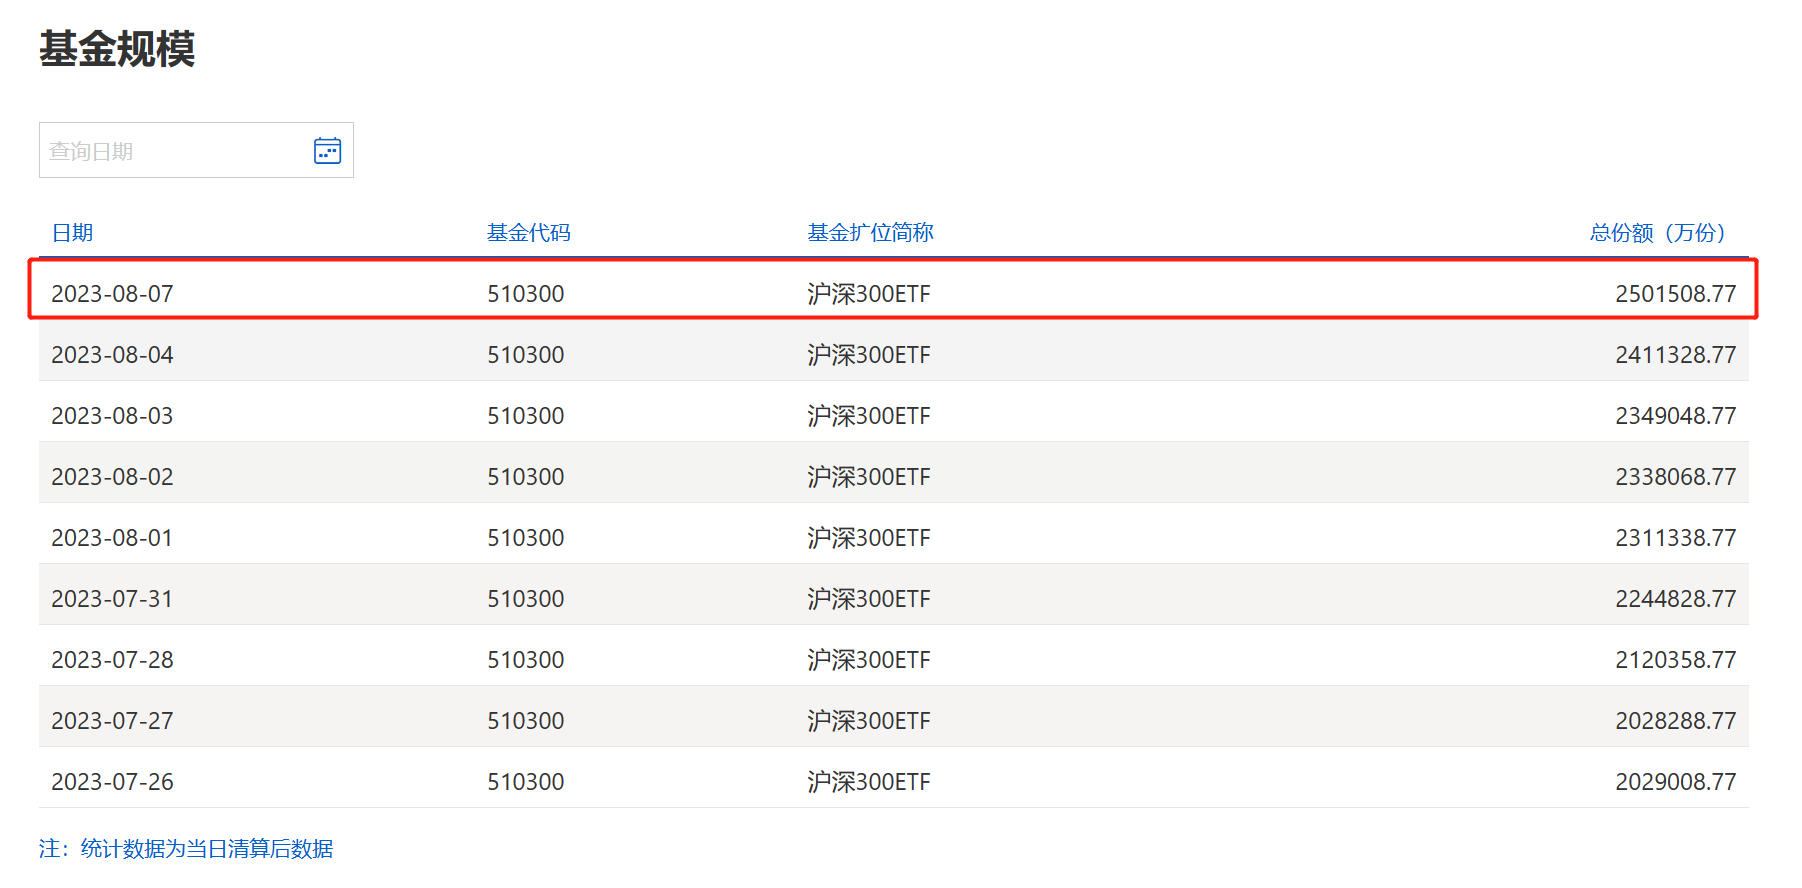Click the 基金规模 page heading
The image size is (1802, 888).
point(117,49)
